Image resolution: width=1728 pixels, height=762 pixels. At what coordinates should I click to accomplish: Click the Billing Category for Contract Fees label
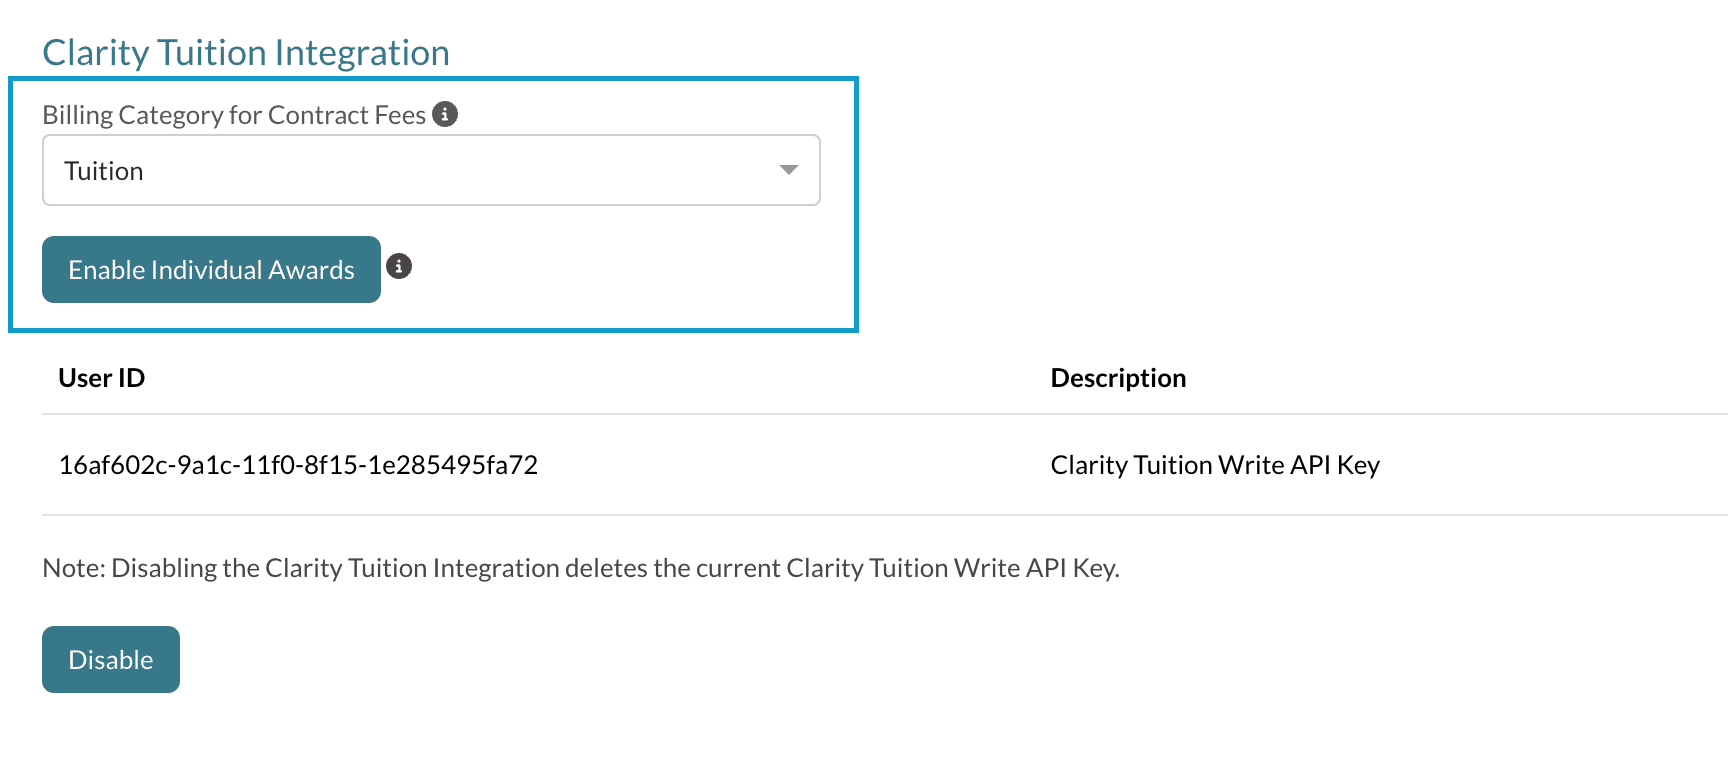(x=234, y=114)
